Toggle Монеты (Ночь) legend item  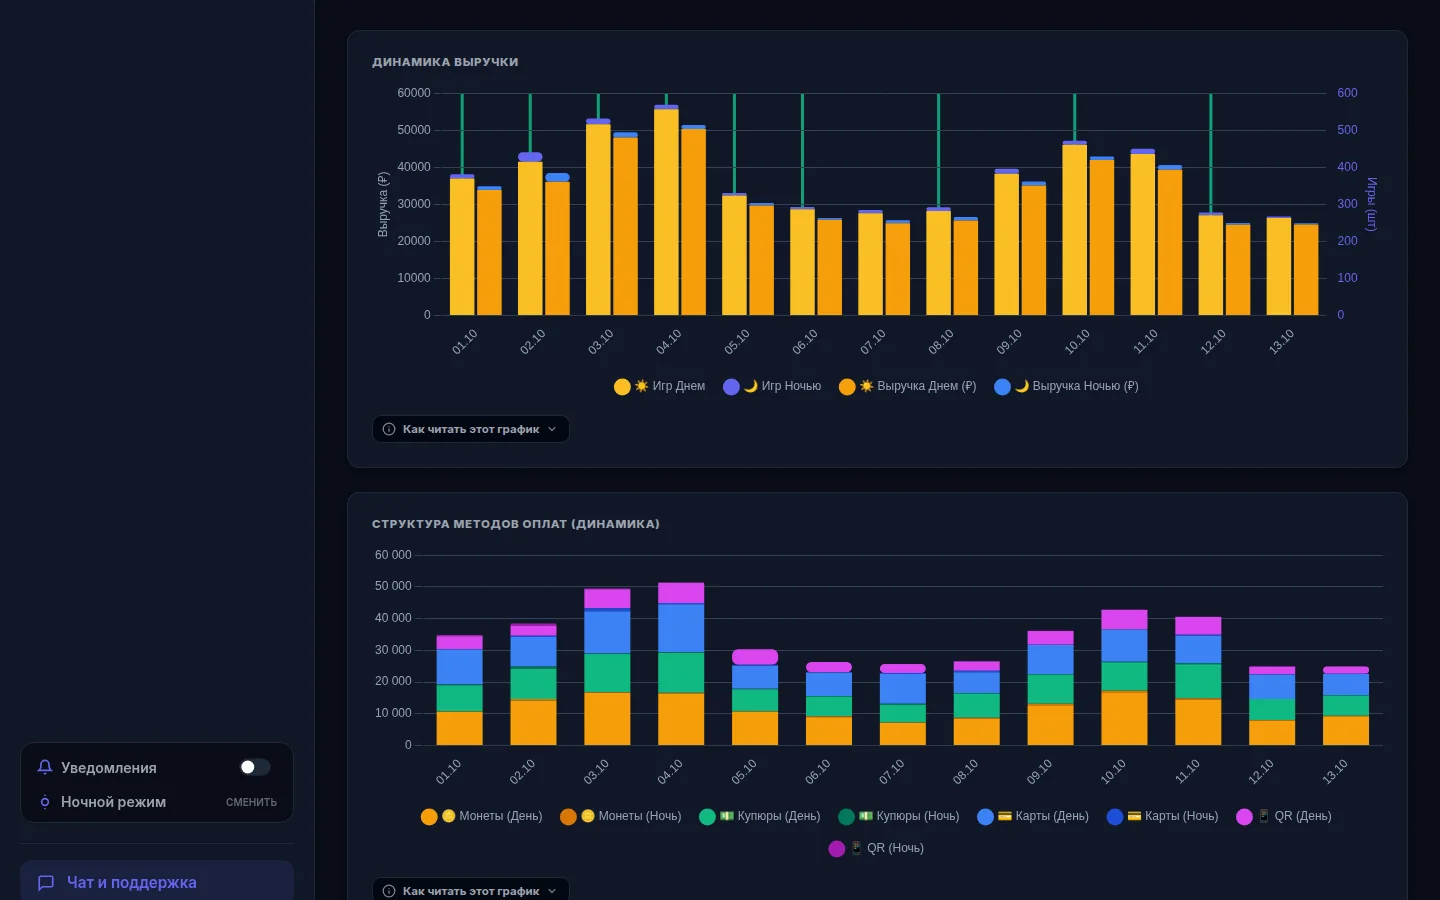pos(621,816)
